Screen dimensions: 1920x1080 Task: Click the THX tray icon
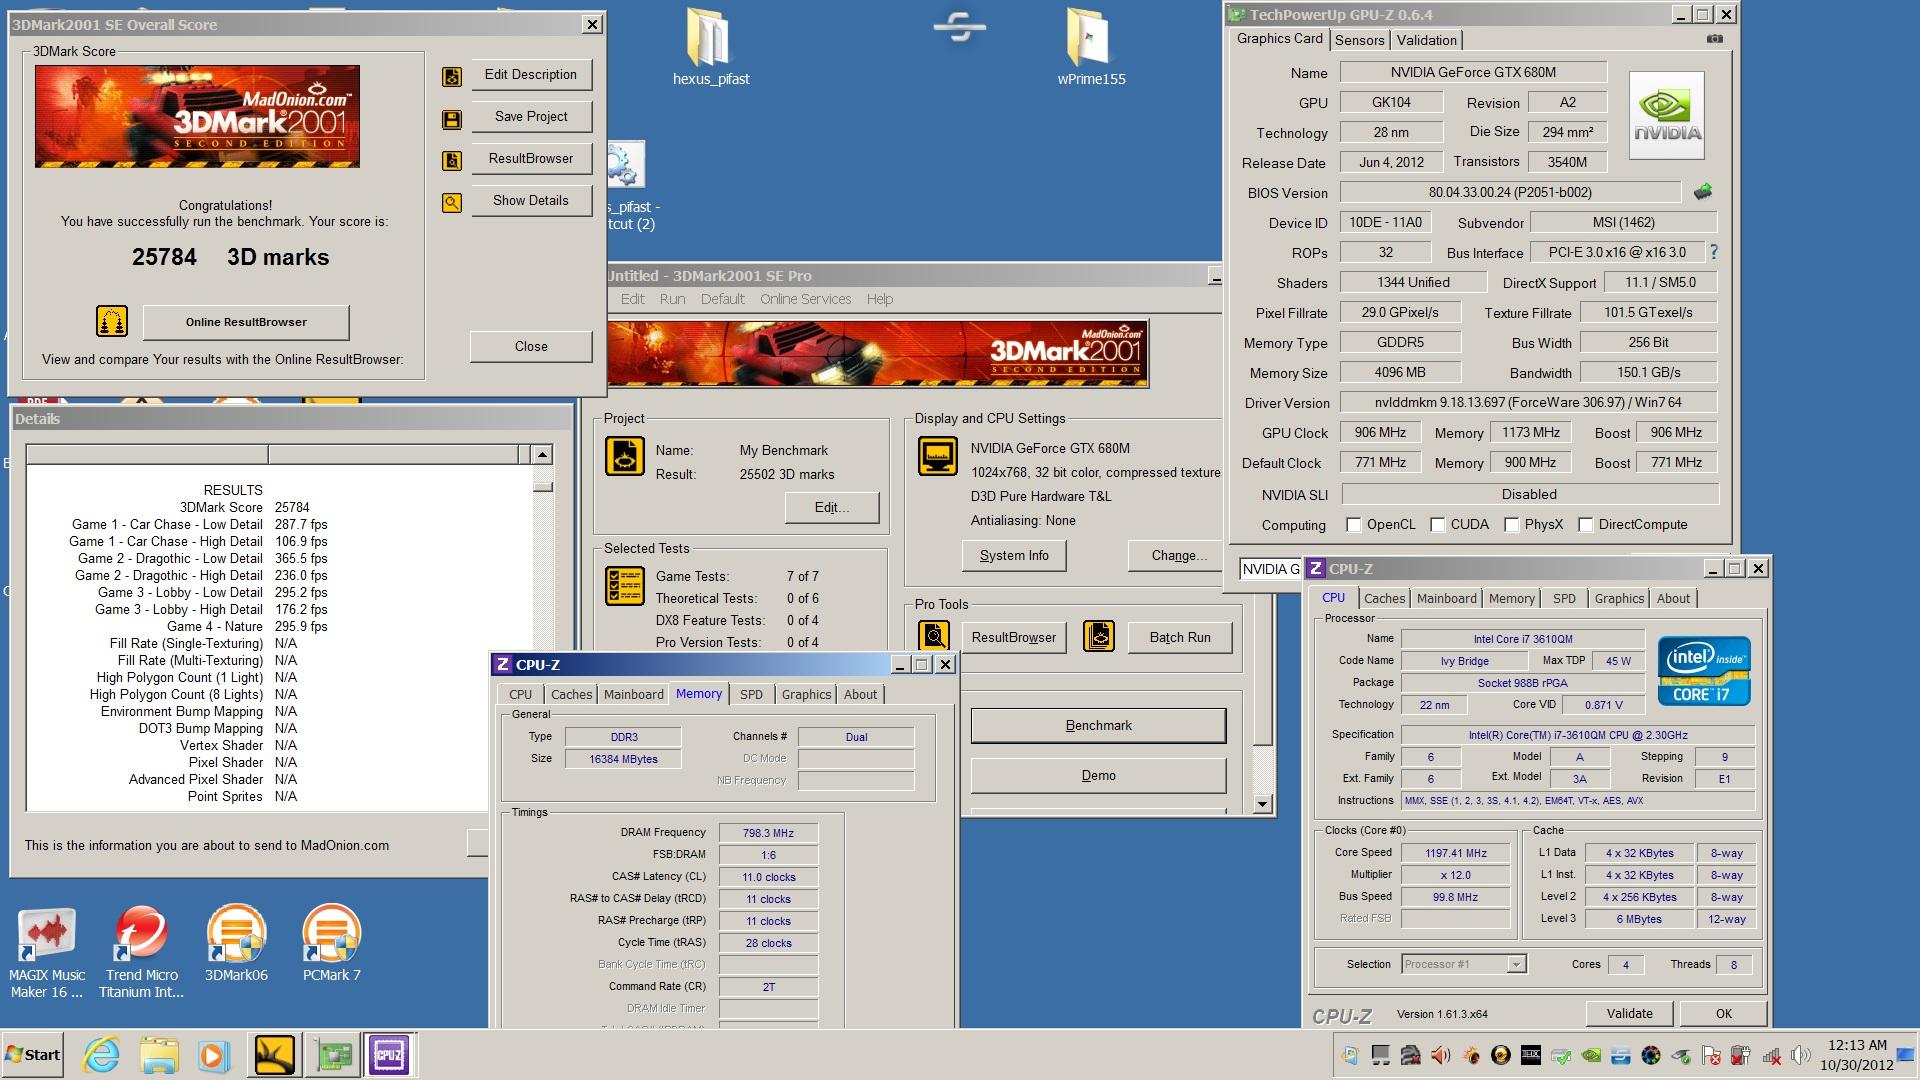tap(1531, 1055)
